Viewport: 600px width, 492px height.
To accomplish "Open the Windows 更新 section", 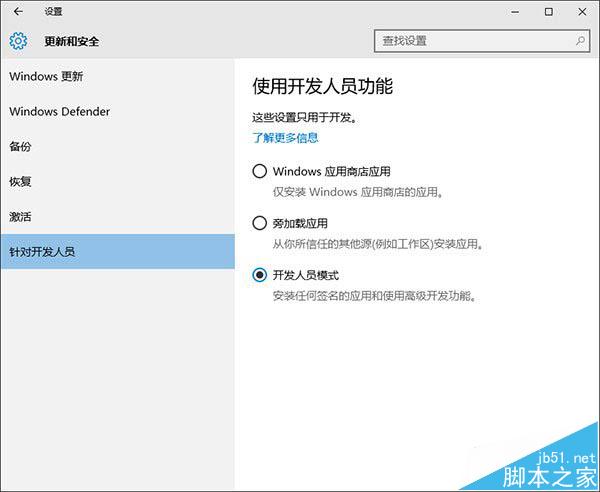I will tap(117, 76).
